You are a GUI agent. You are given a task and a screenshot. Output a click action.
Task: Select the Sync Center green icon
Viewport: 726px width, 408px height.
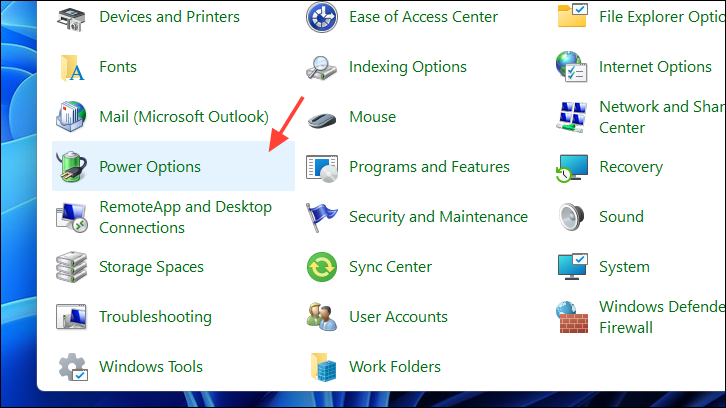click(x=322, y=267)
